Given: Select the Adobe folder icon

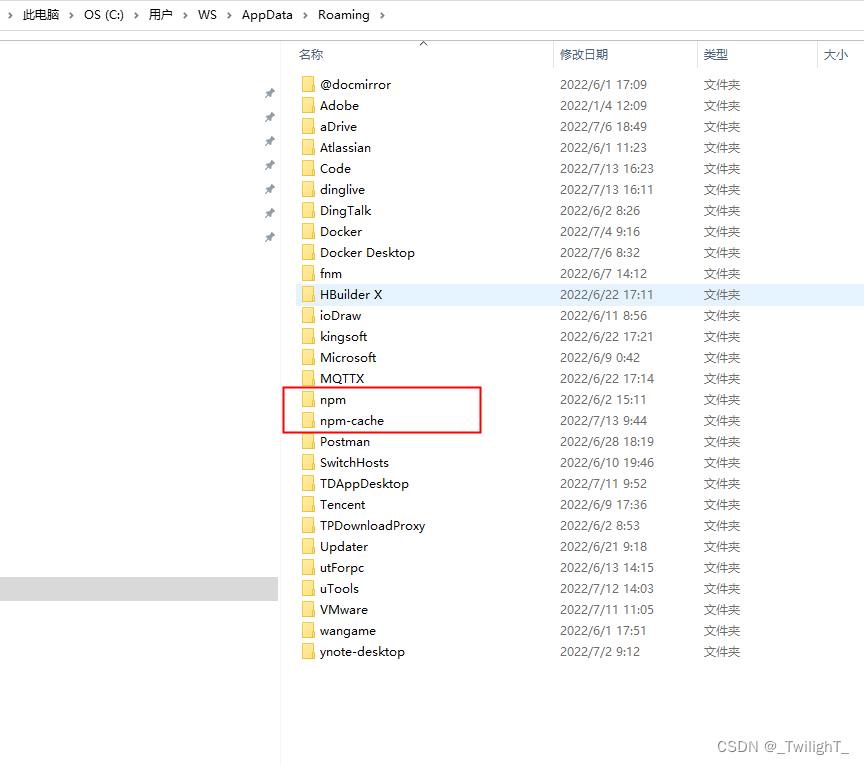Looking at the screenshot, I should click(308, 105).
